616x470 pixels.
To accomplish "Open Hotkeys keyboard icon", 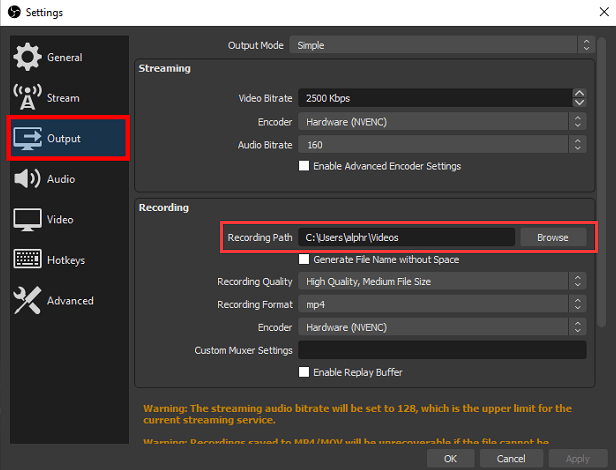I will pos(27,260).
